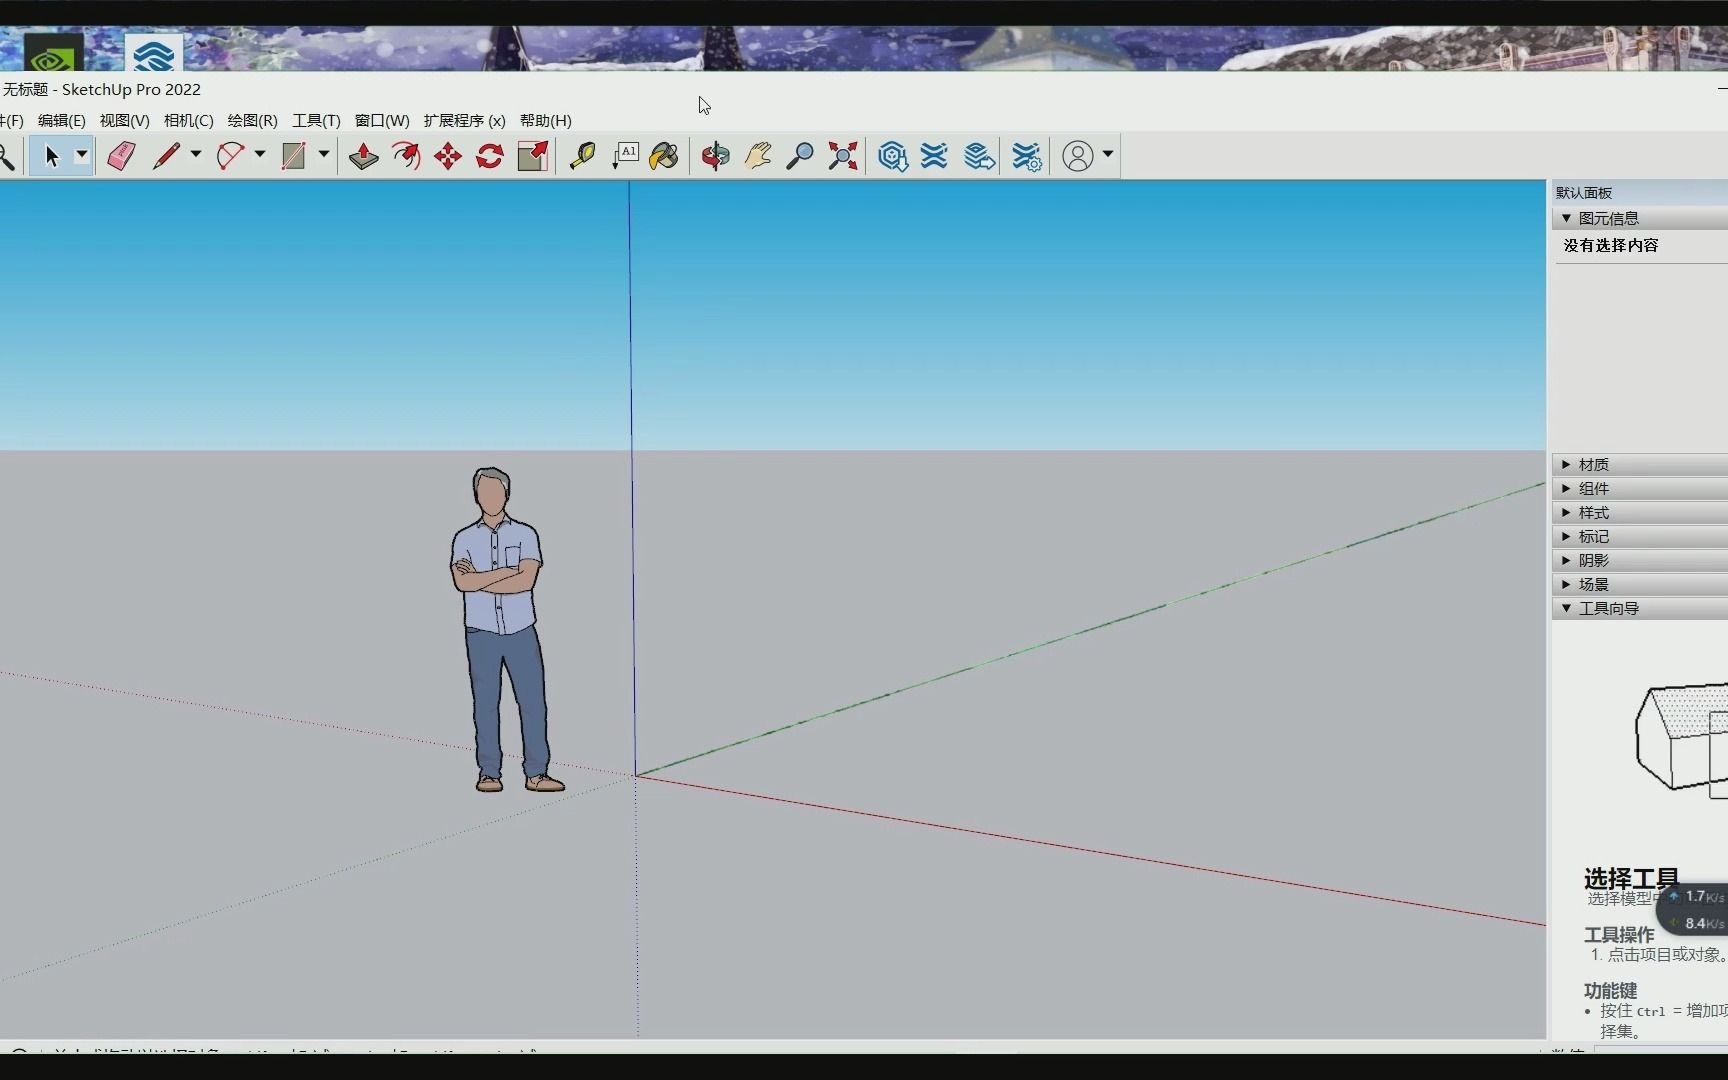Select the Select arrow tool
This screenshot has width=1728, height=1080.
51,156
